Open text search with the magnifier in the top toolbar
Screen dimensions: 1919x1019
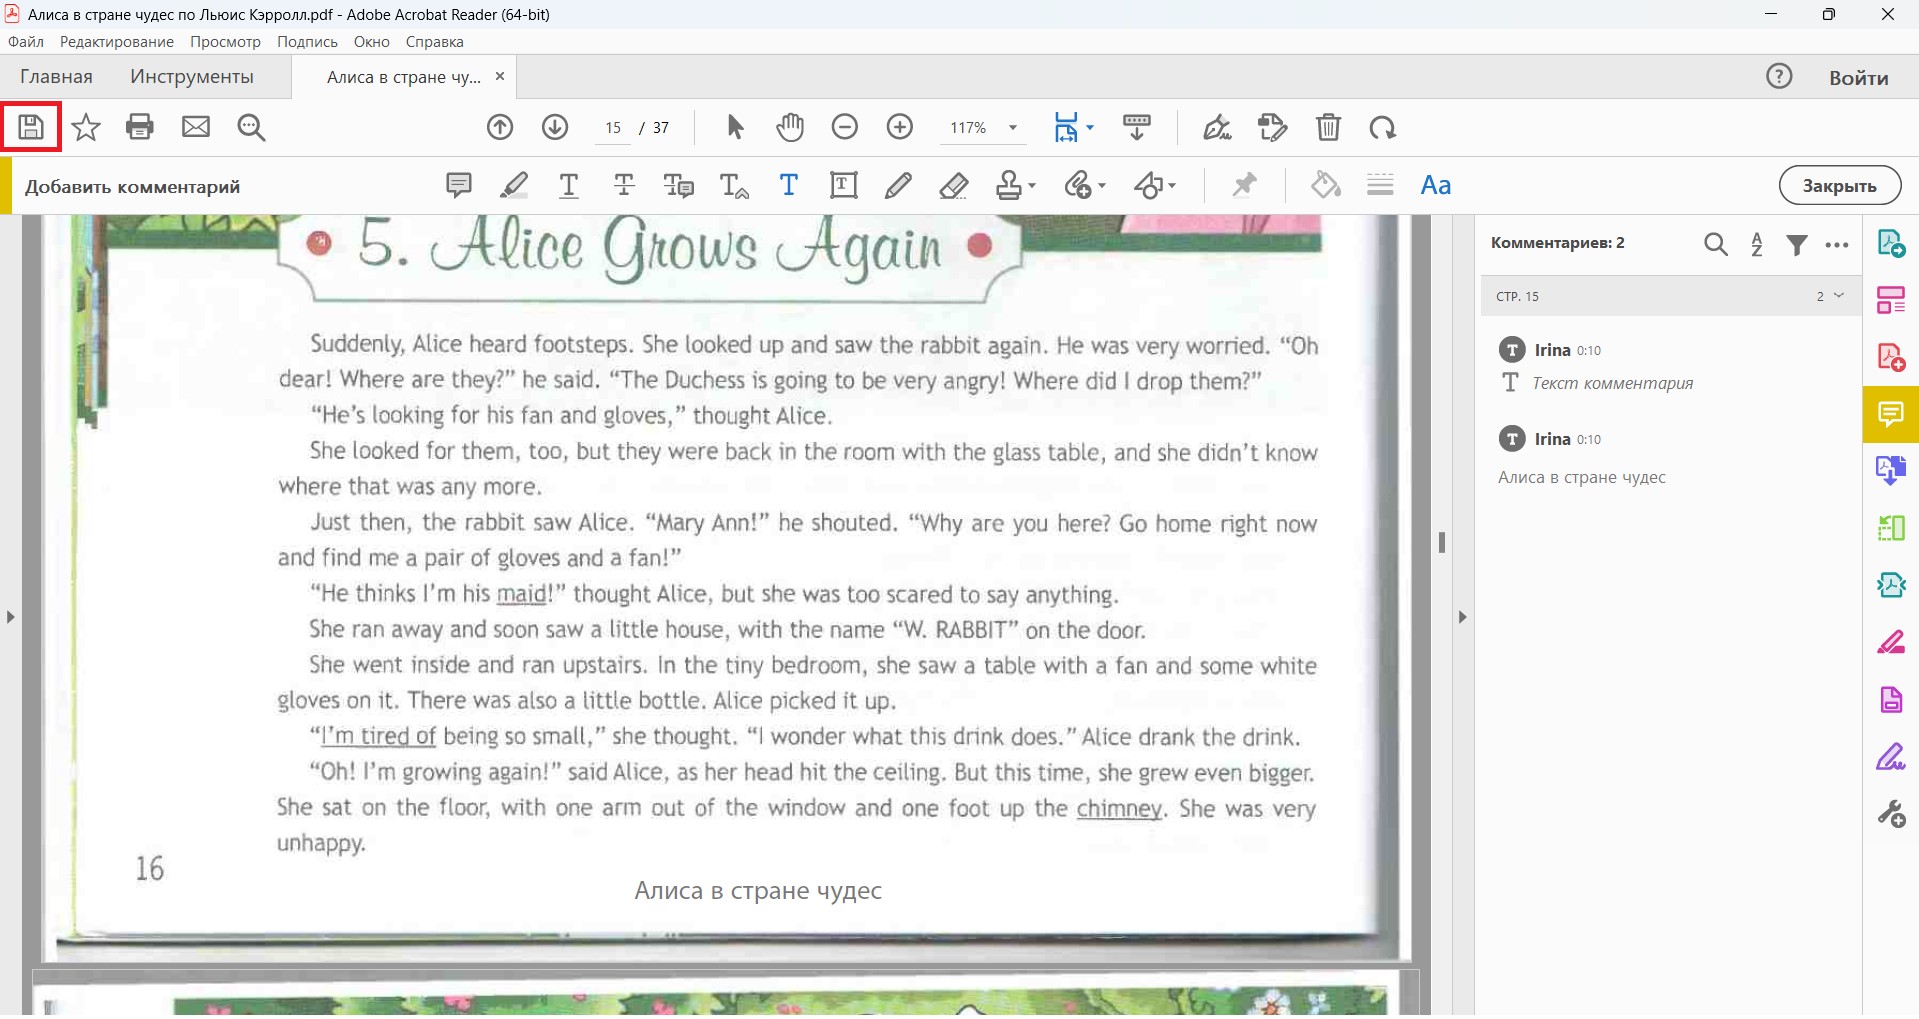251,127
